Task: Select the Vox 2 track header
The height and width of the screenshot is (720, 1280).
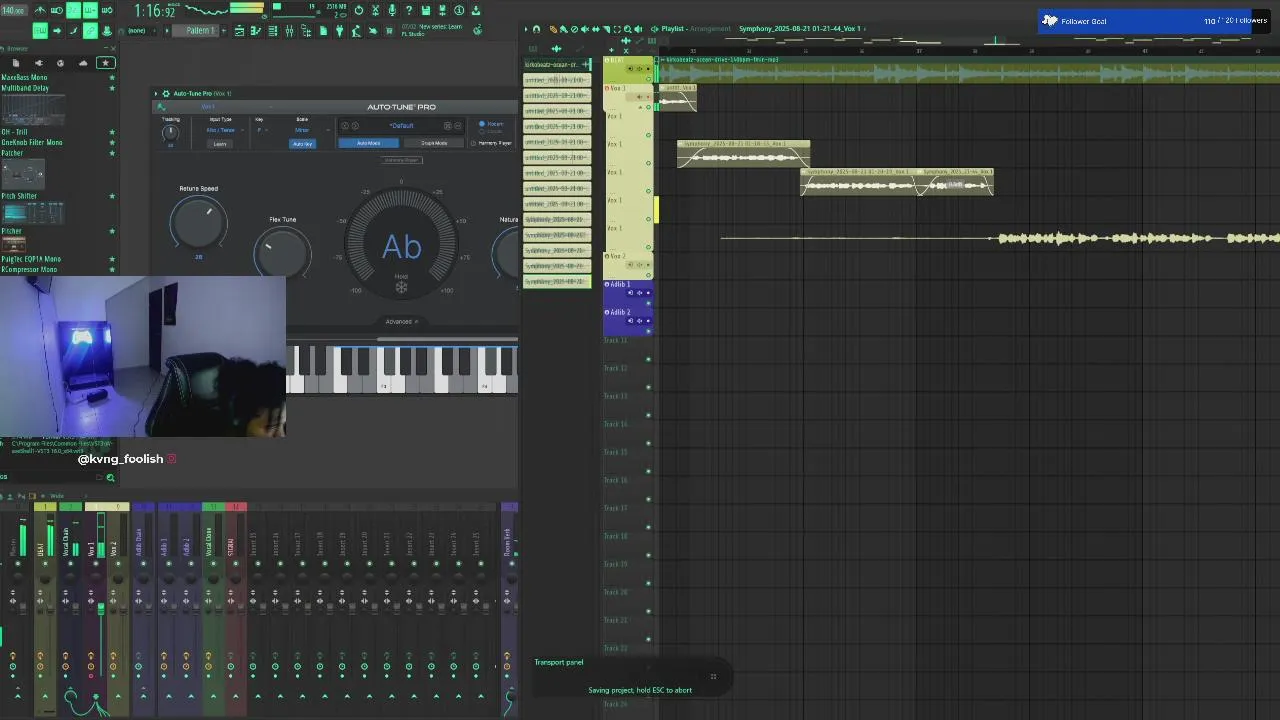Action: (x=628, y=264)
